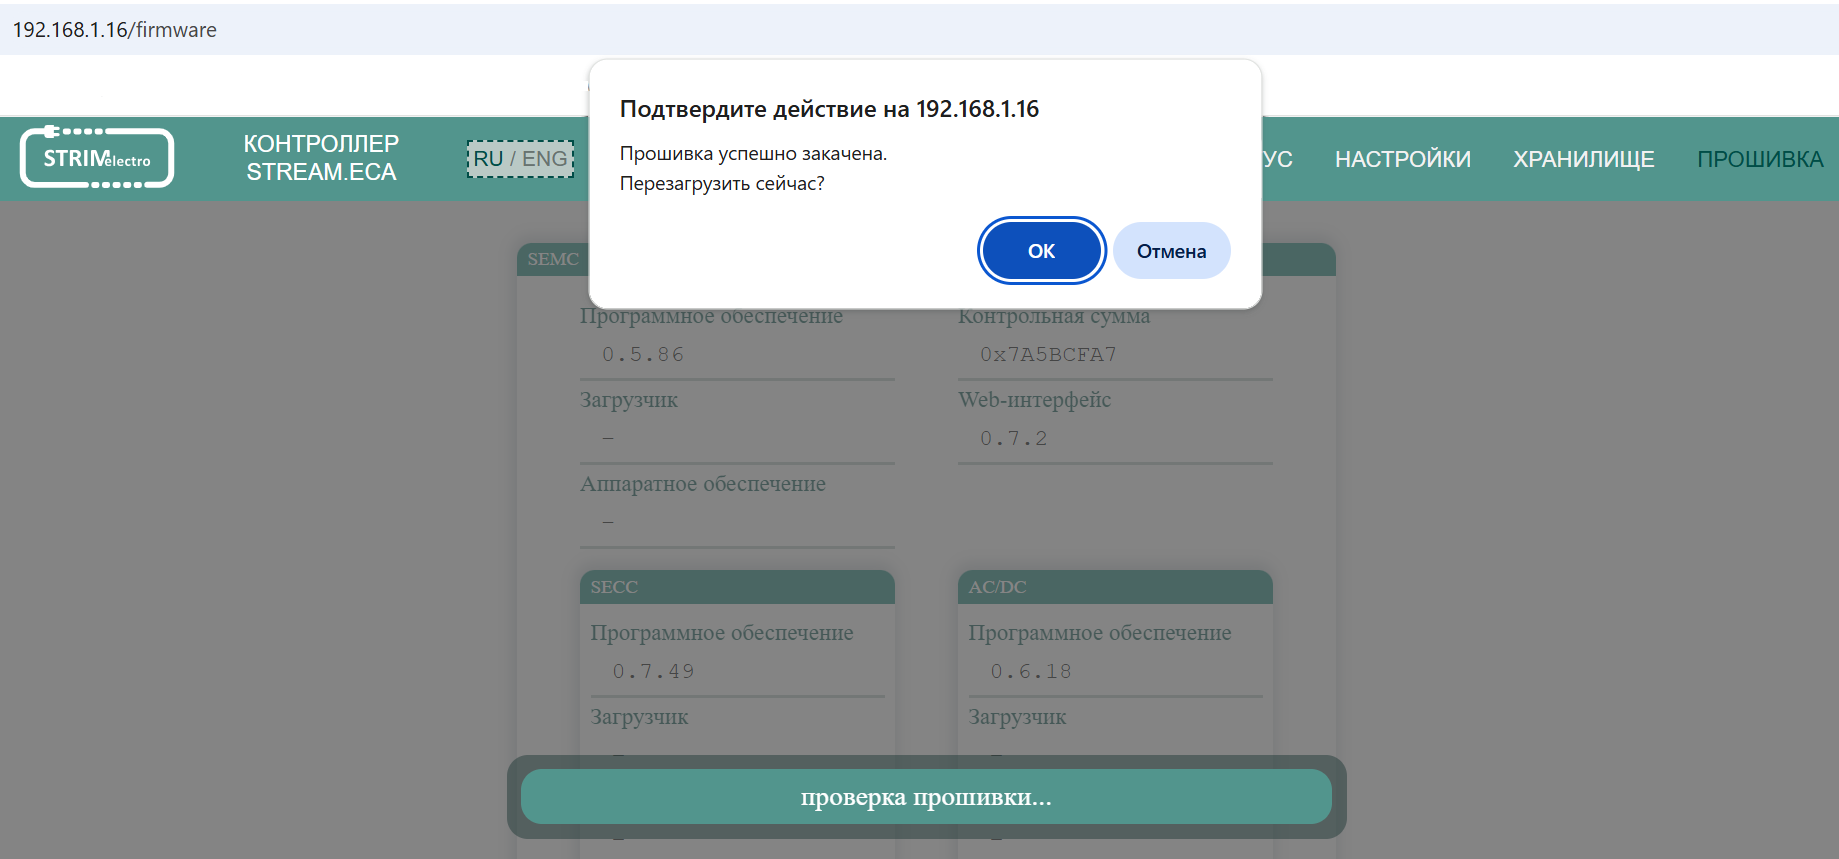Image resolution: width=1839 pixels, height=859 pixels.
Task: Click the 'Контрольная сумма' label
Action: tap(1054, 316)
